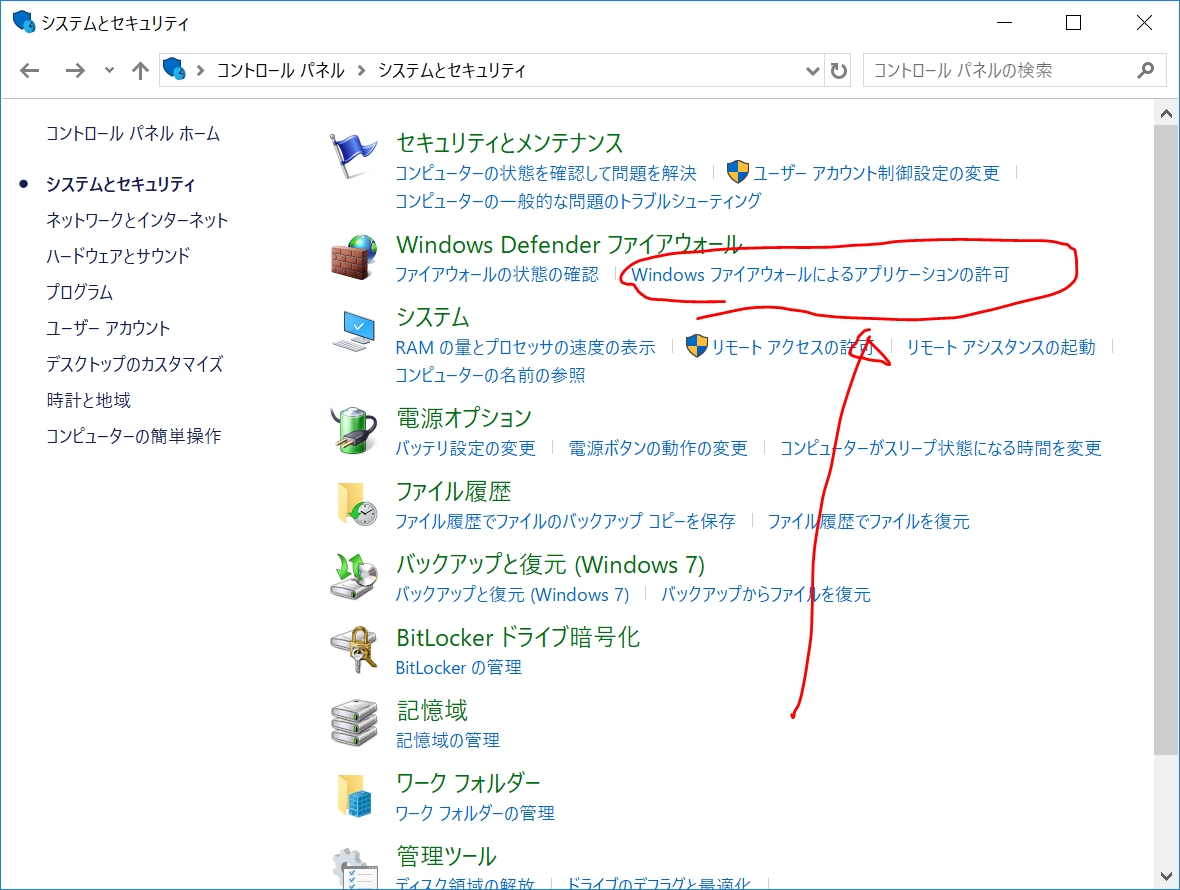1180x890 pixels.
Task: Open the リモート アシスタンスの起動 link
Action: coord(1000,347)
